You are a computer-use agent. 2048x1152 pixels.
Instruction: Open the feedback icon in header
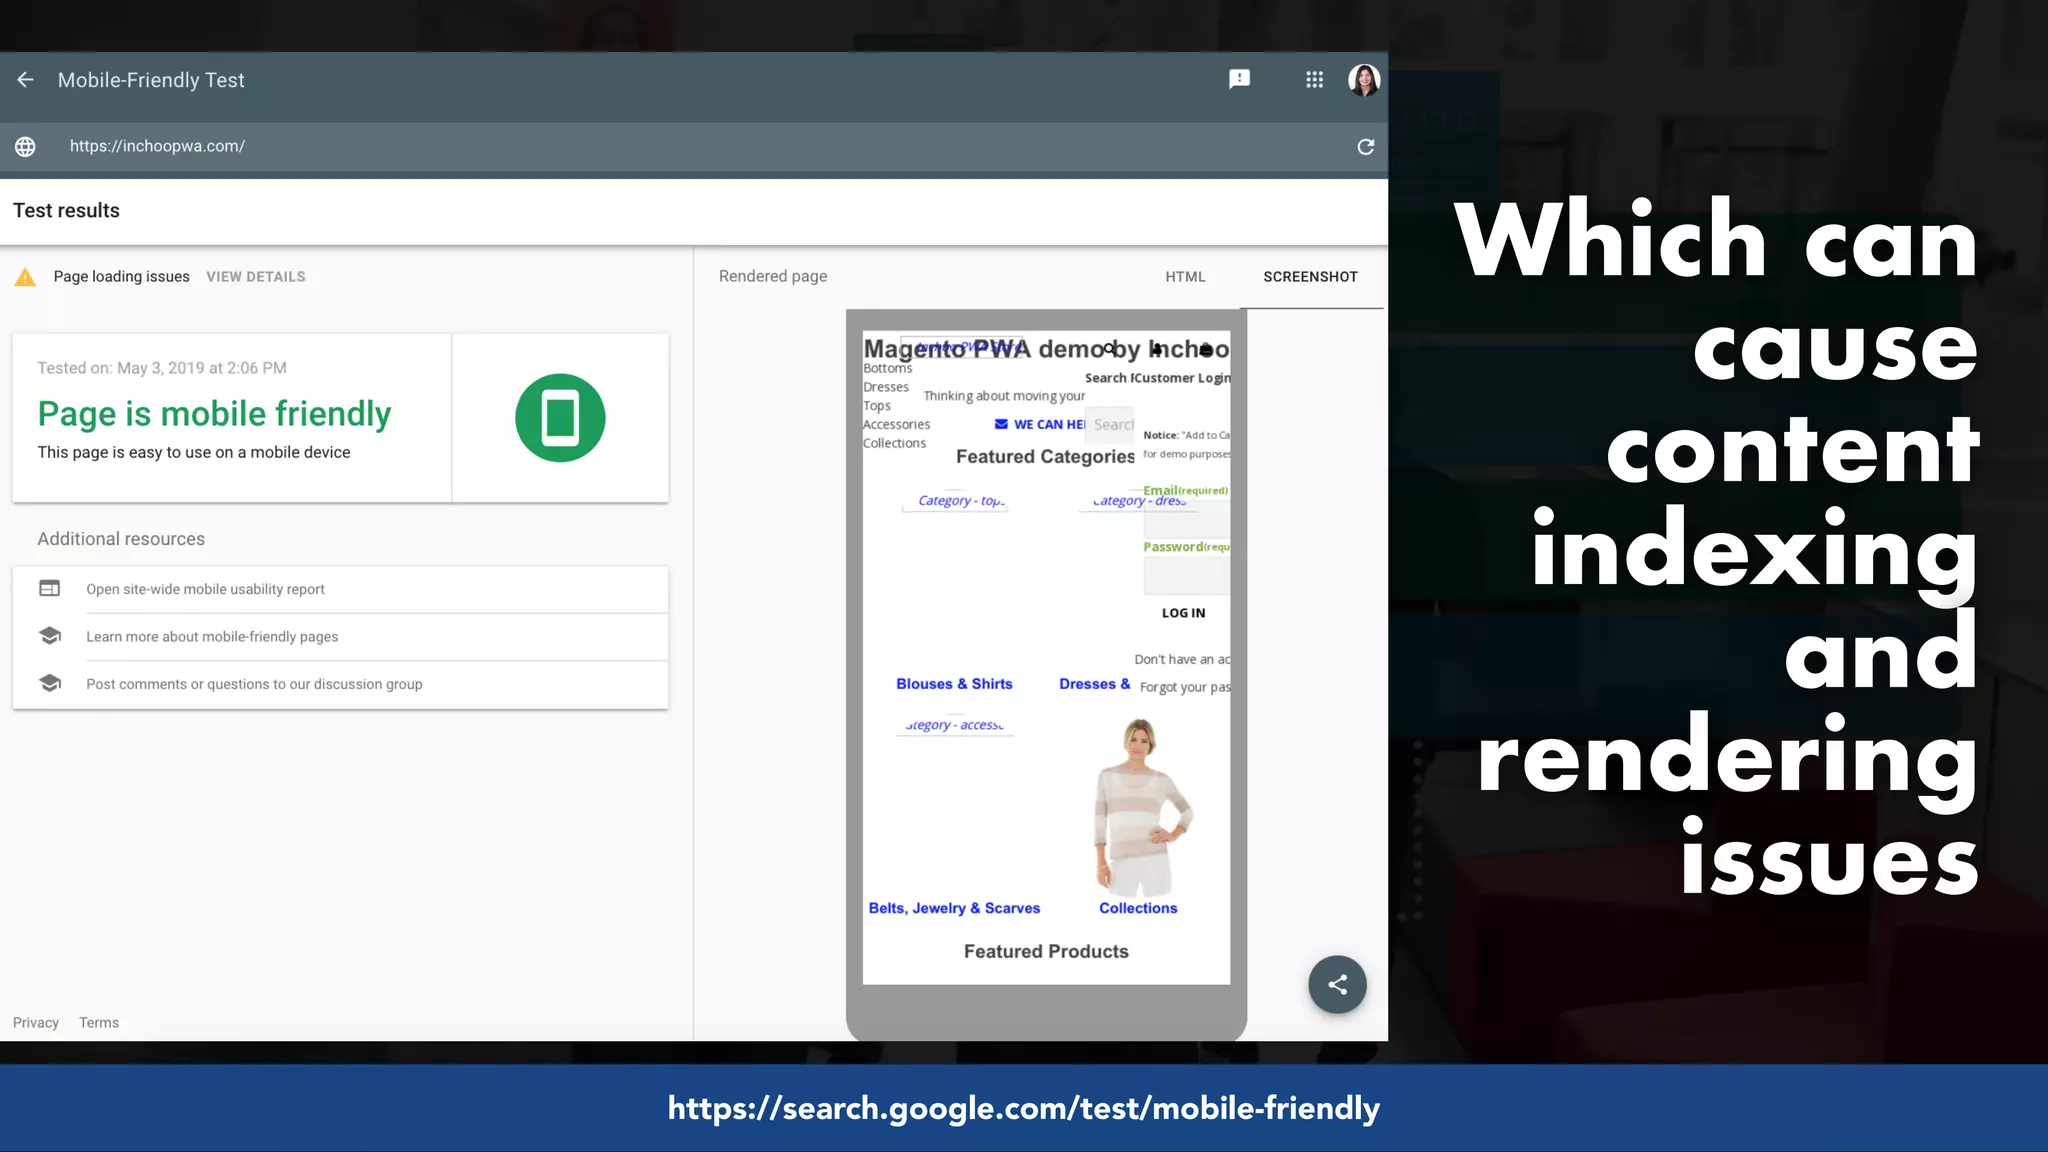click(1239, 79)
